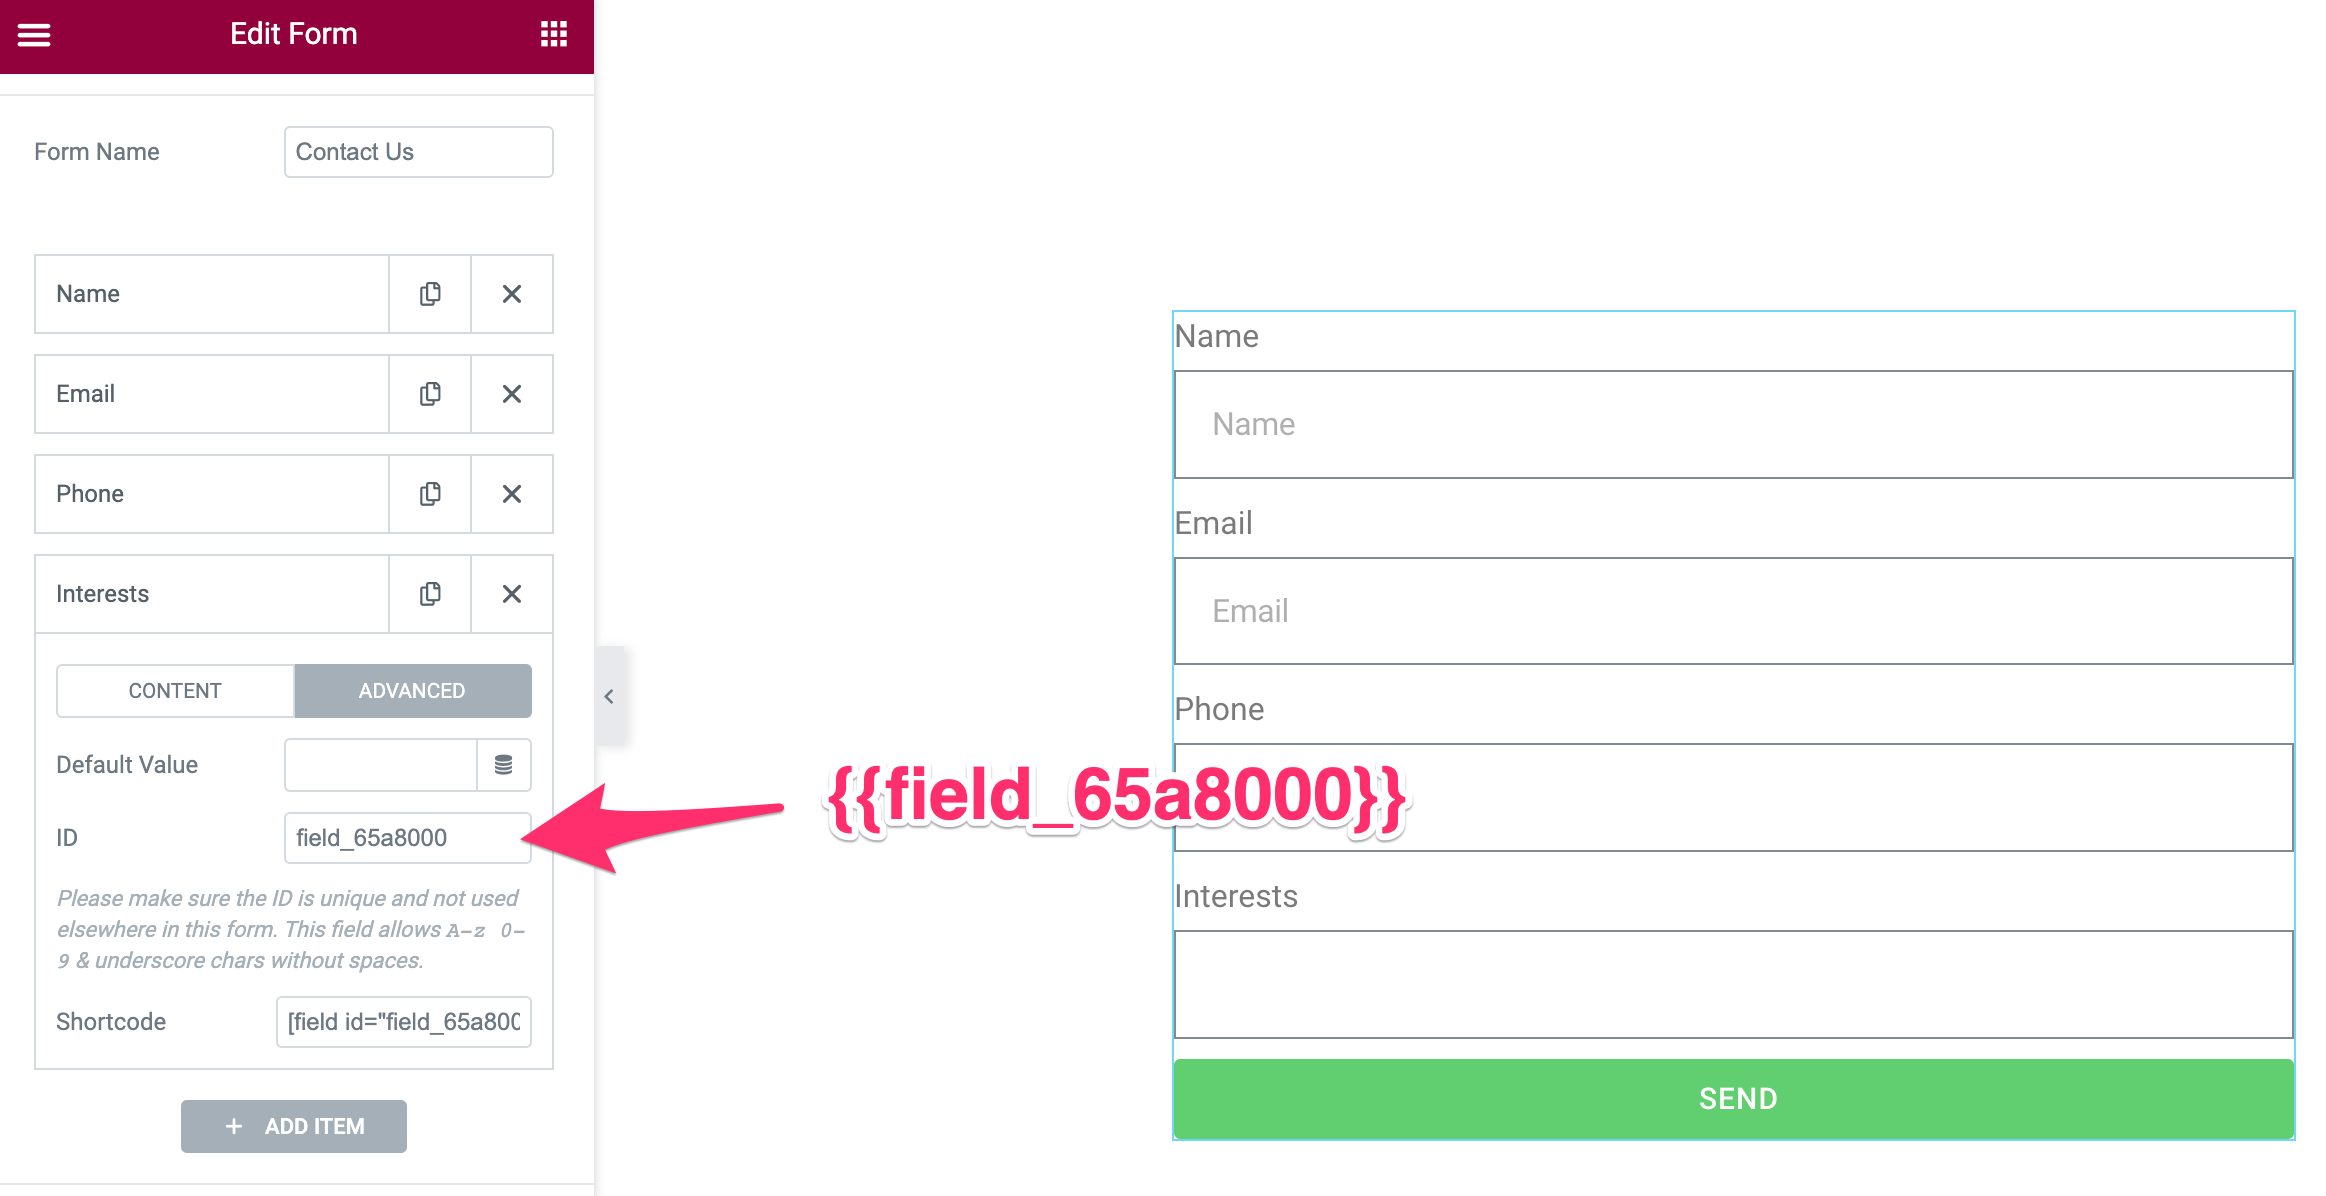Click the delete icon for Email field

point(512,394)
